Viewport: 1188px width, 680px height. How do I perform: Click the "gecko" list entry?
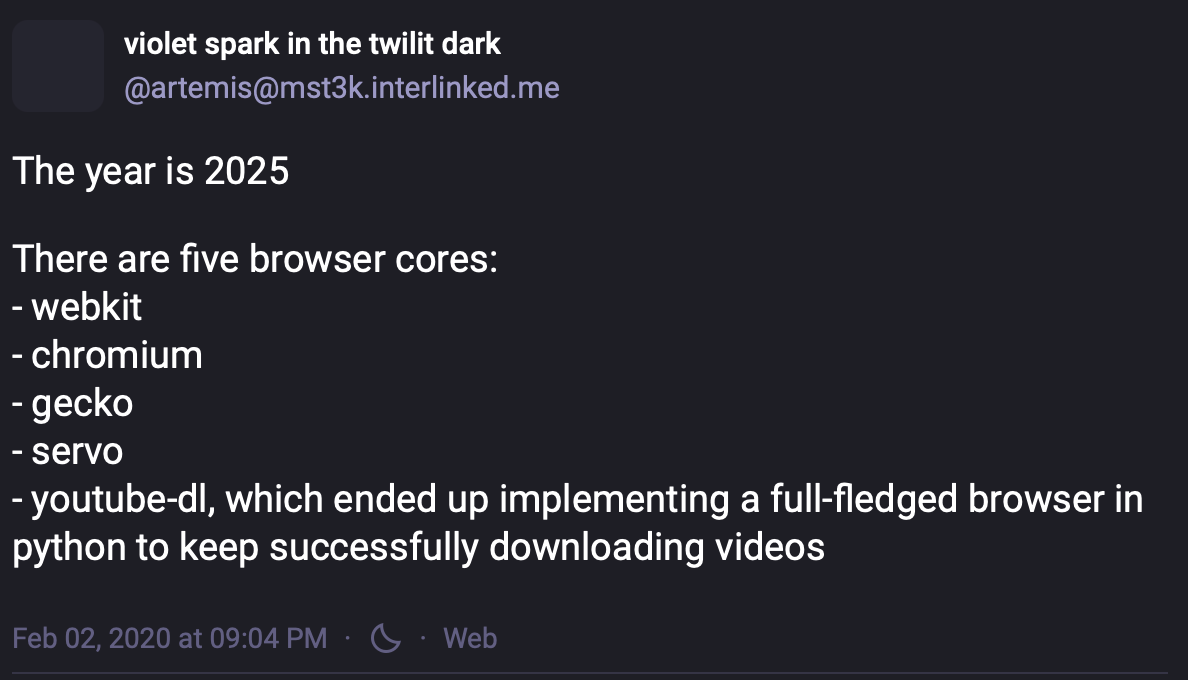[x=82, y=403]
